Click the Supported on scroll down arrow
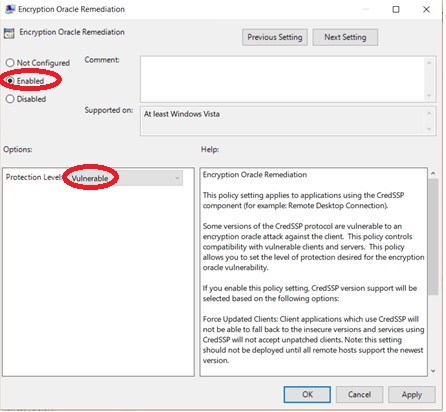 [429, 129]
